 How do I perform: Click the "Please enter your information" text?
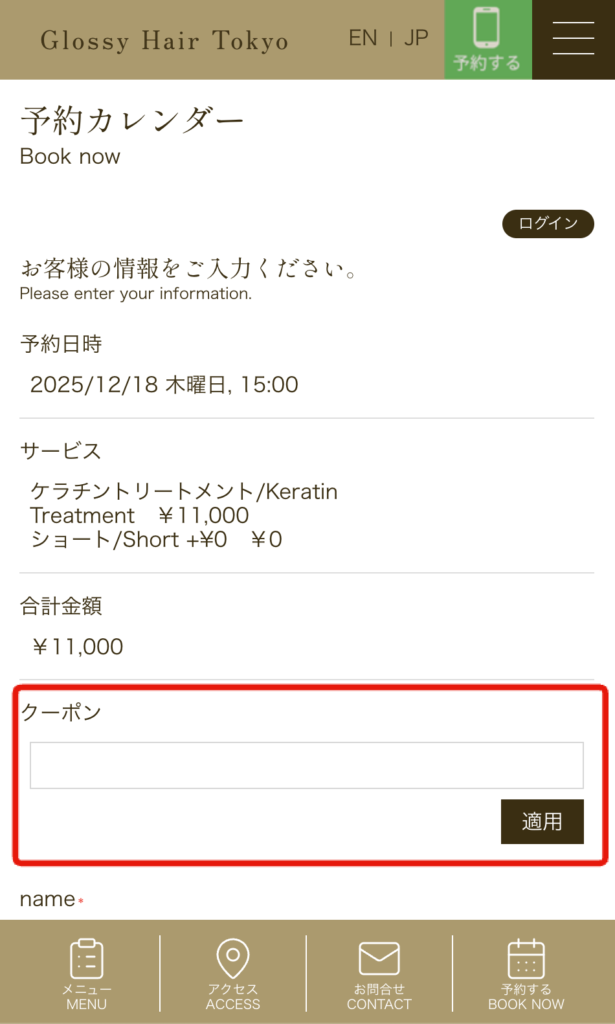[136, 294]
